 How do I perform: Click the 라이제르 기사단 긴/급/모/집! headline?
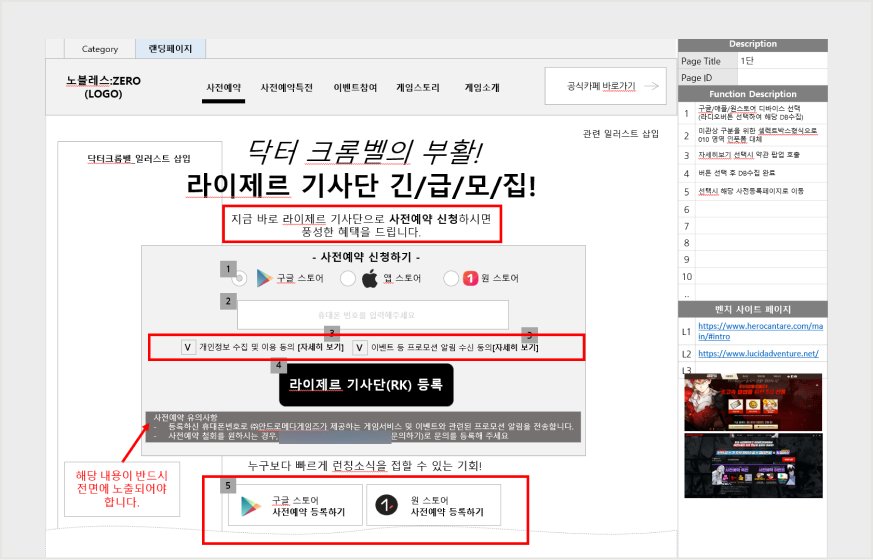pyautogui.click(x=361, y=185)
